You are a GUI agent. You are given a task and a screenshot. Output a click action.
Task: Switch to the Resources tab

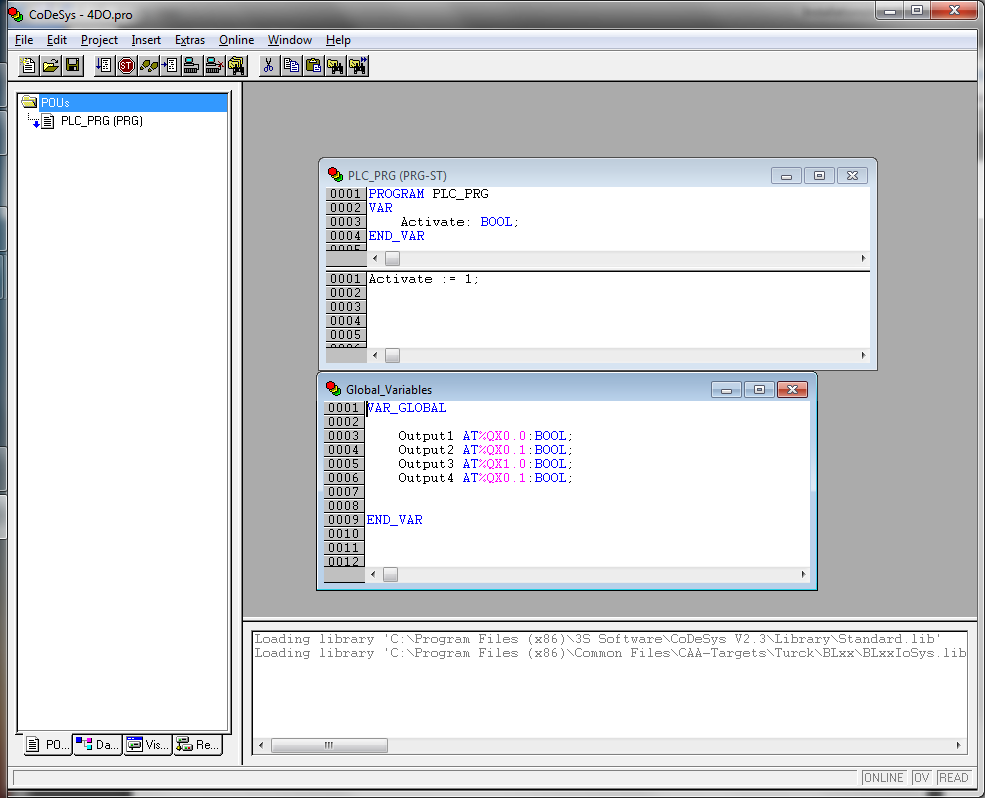198,745
